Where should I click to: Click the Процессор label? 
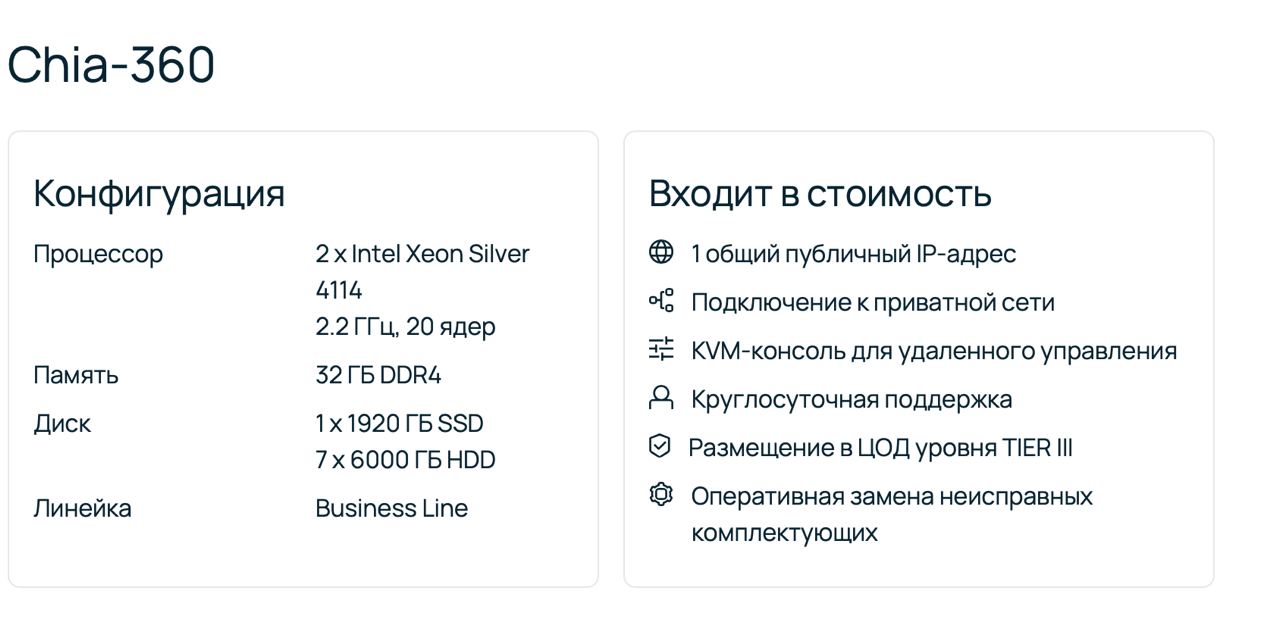click(98, 254)
